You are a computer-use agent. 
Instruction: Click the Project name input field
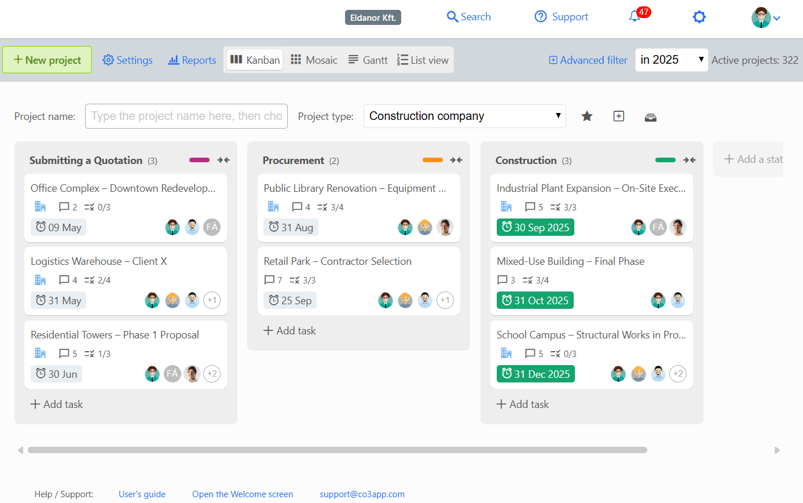point(186,116)
